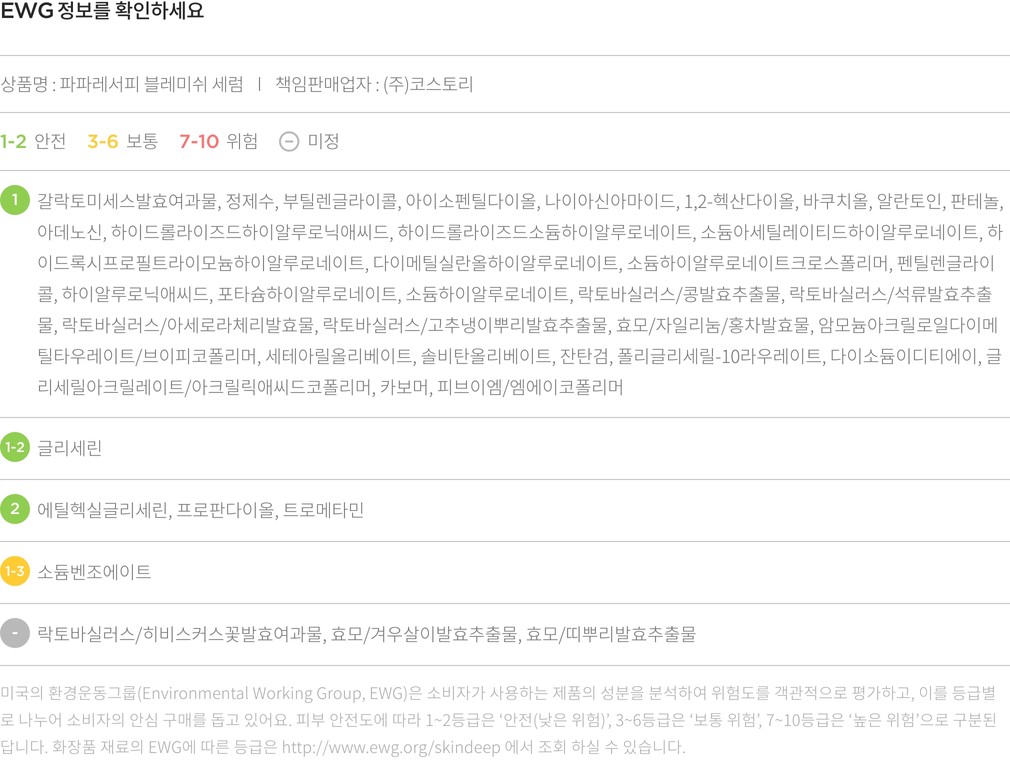Click the green grade 2 badge
The height and width of the screenshot is (768, 1010).
click(15, 510)
